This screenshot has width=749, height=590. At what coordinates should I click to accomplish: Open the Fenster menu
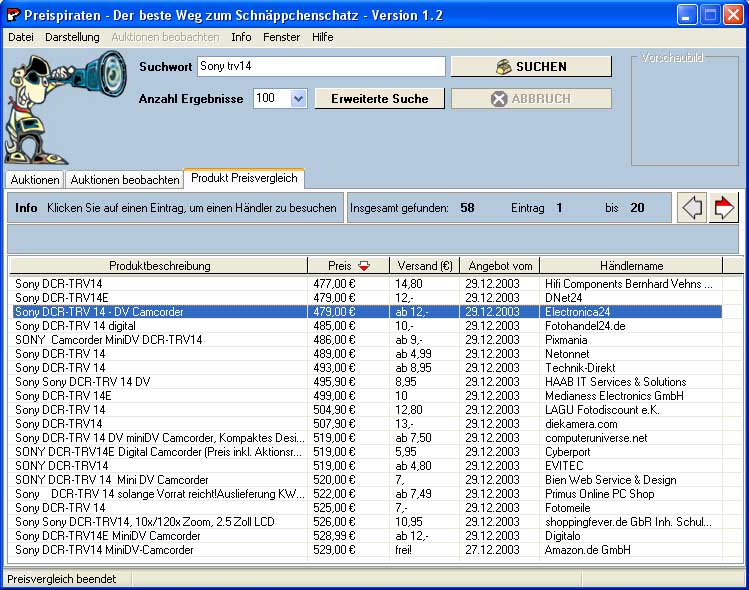click(x=281, y=37)
